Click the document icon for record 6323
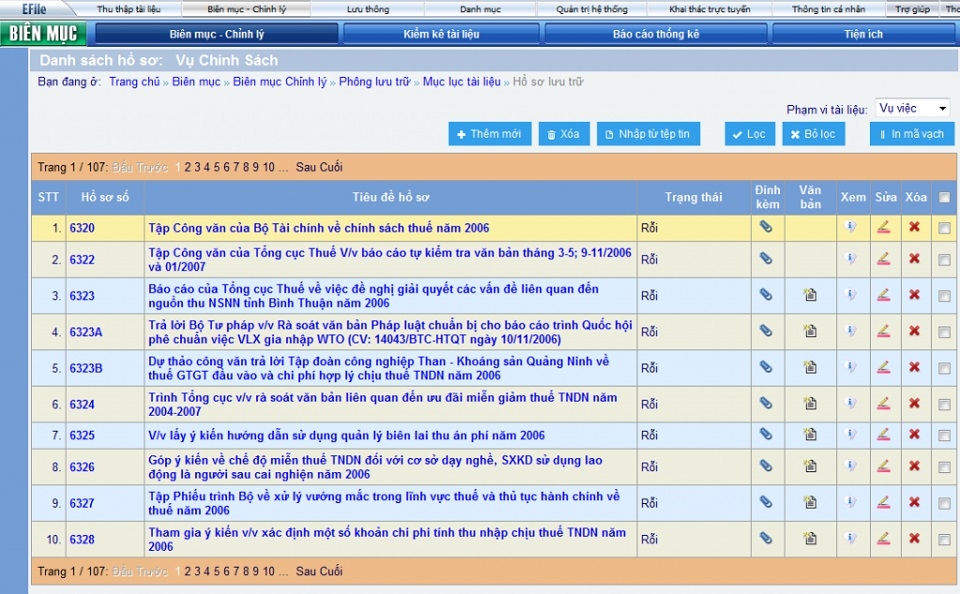This screenshot has height=594, width=960. coord(809,295)
